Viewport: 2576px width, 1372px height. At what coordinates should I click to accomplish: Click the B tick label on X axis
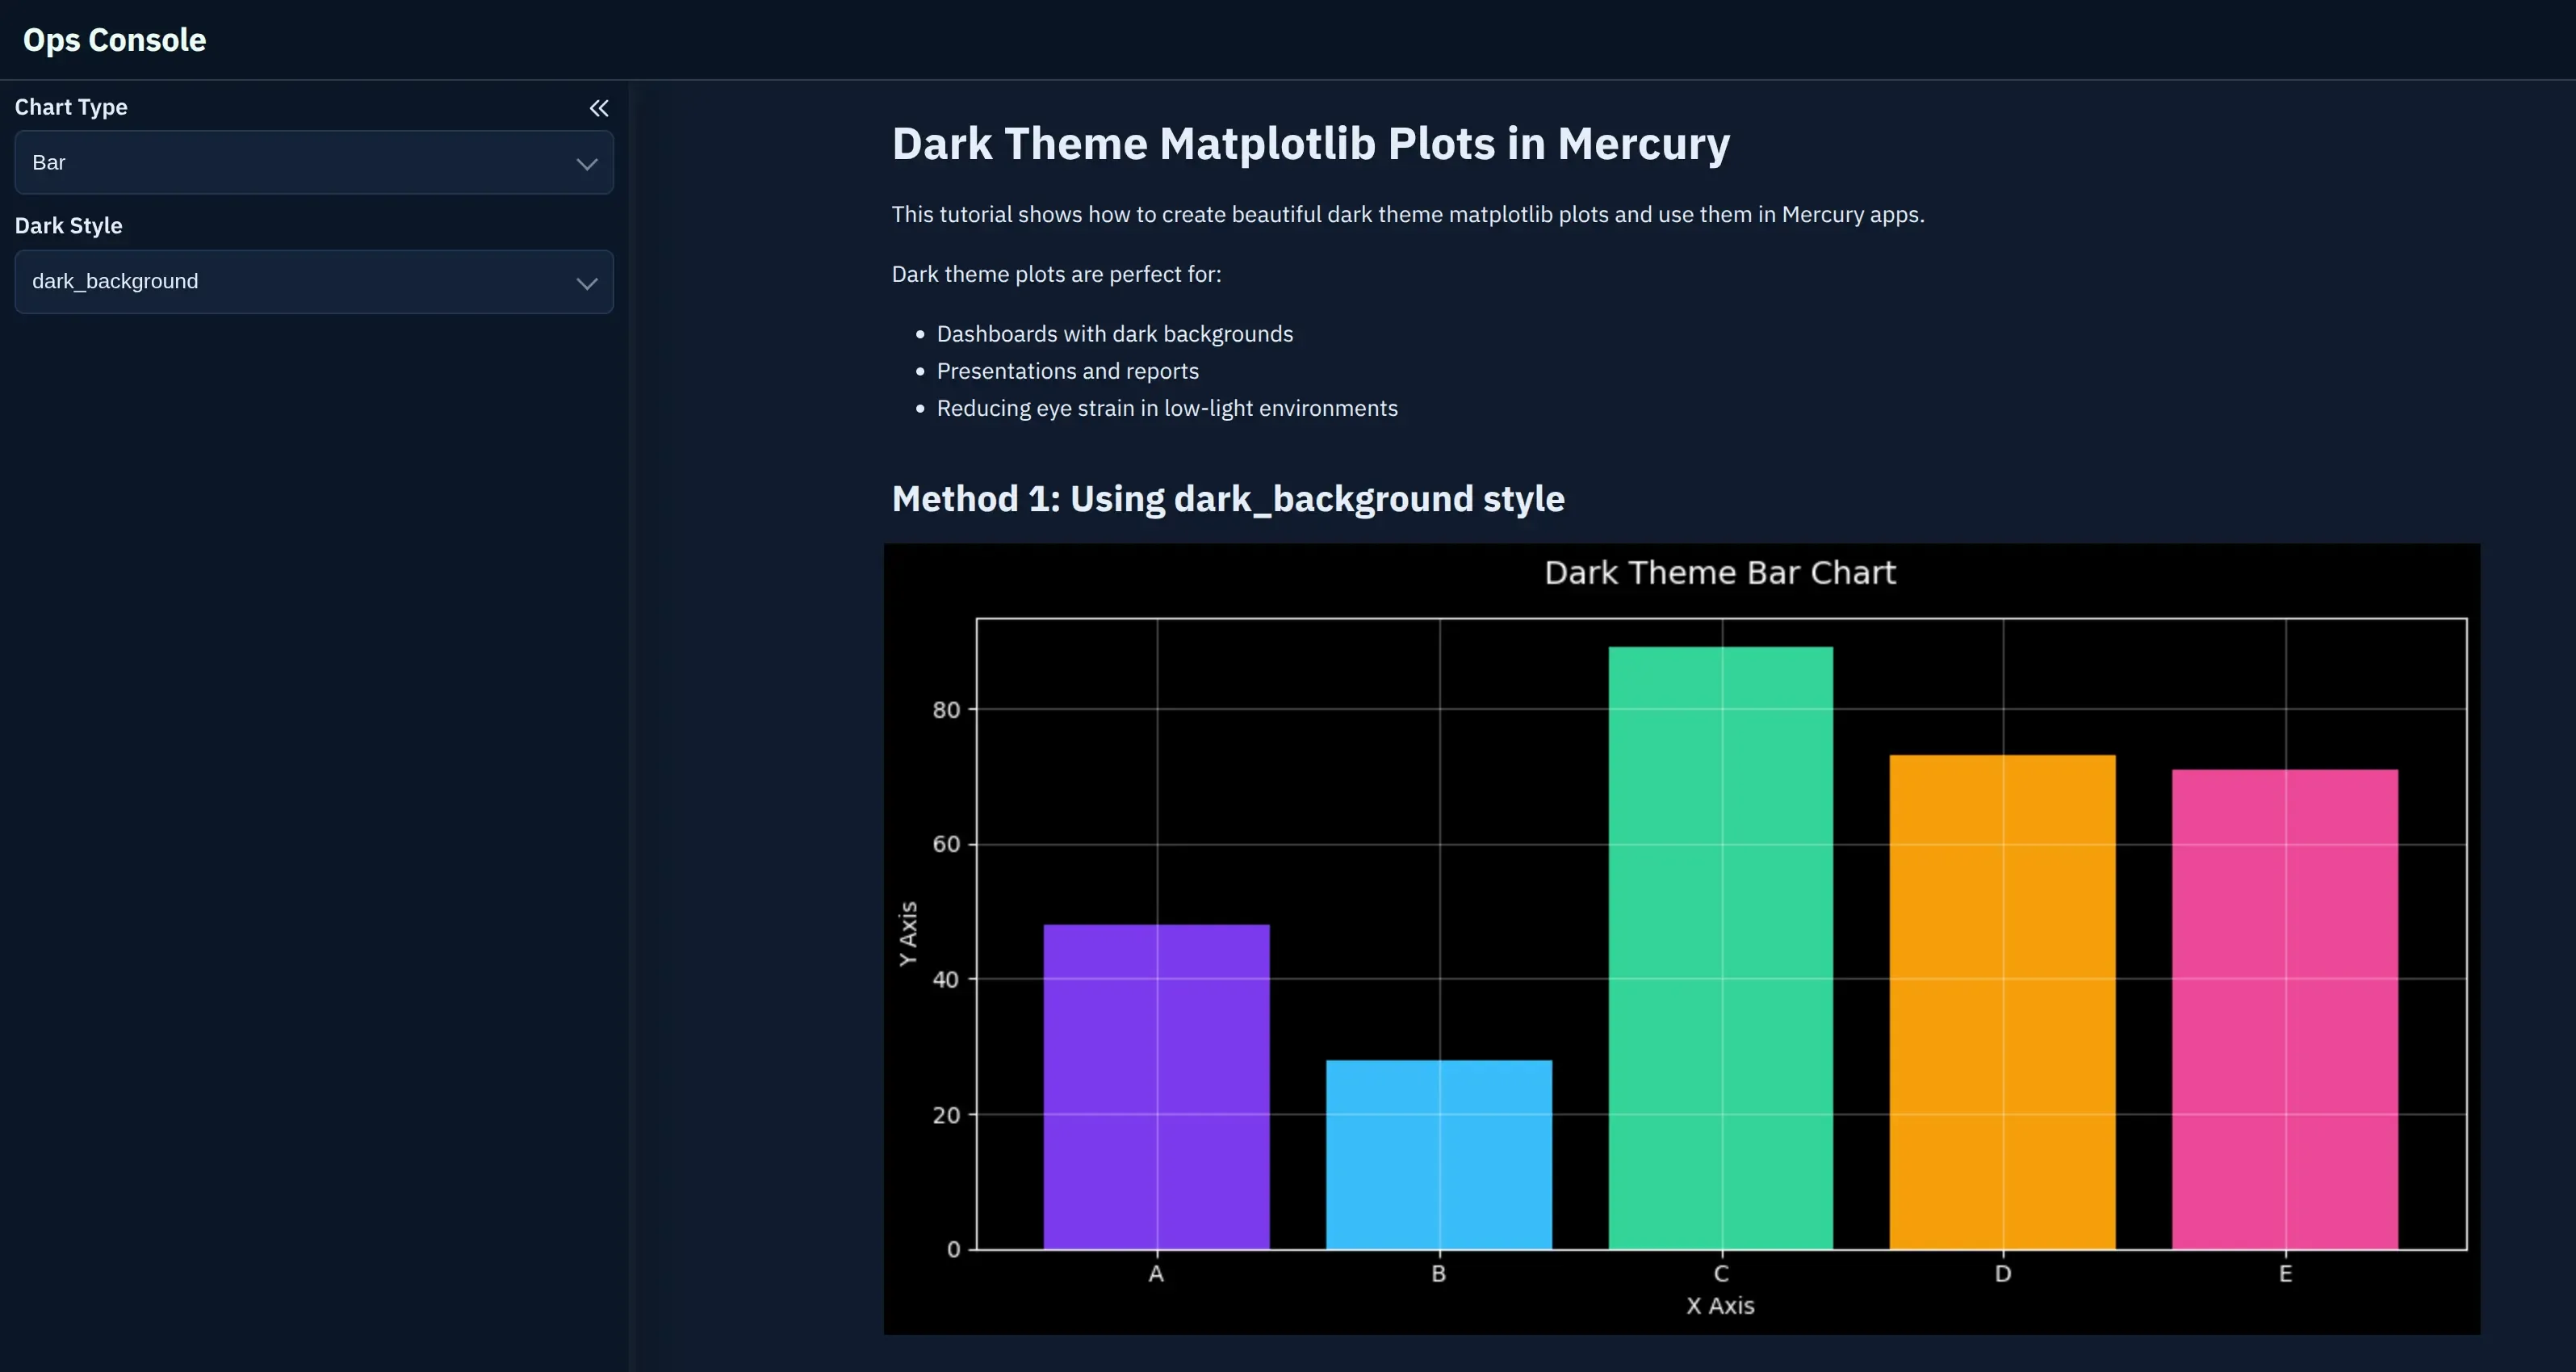(x=1439, y=1274)
